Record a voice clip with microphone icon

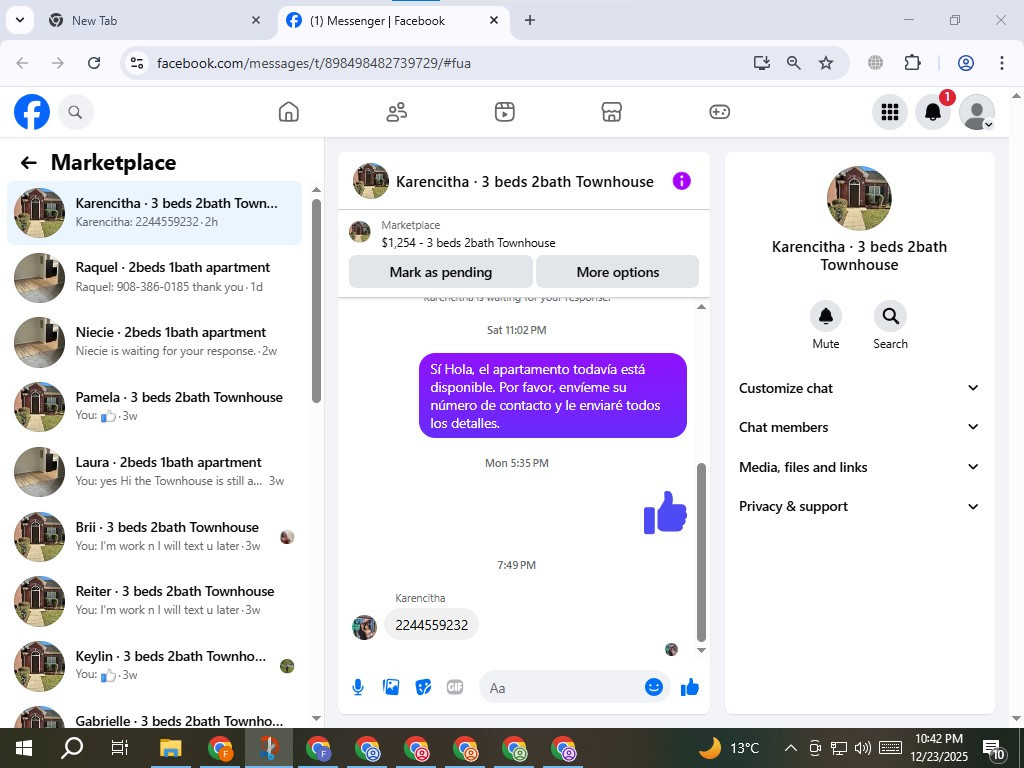[x=358, y=687]
